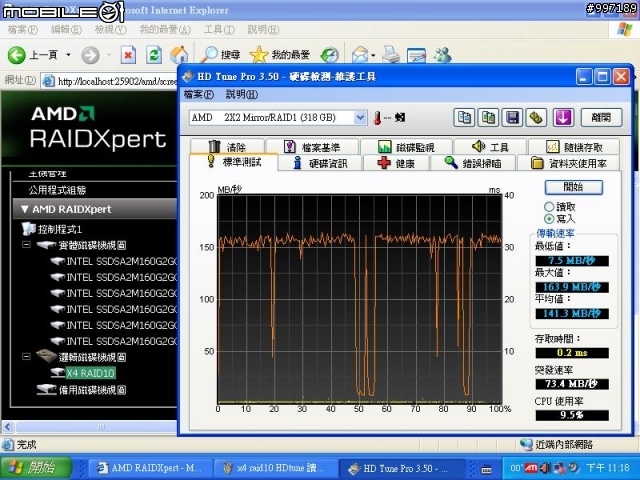Switch to AMD RAIDXpert taskbar button
640x480 pixels.
tap(150, 468)
